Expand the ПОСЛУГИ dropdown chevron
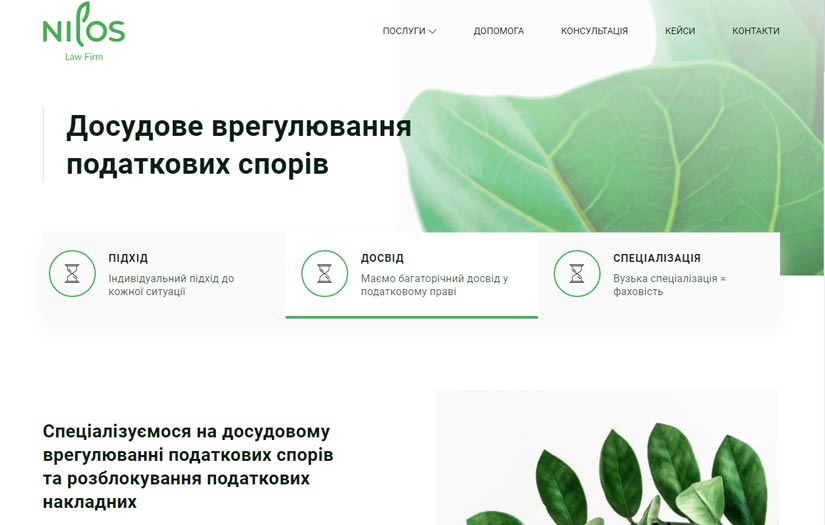The image size is (825, 525). pyautogui.click(x=432, y=32)
